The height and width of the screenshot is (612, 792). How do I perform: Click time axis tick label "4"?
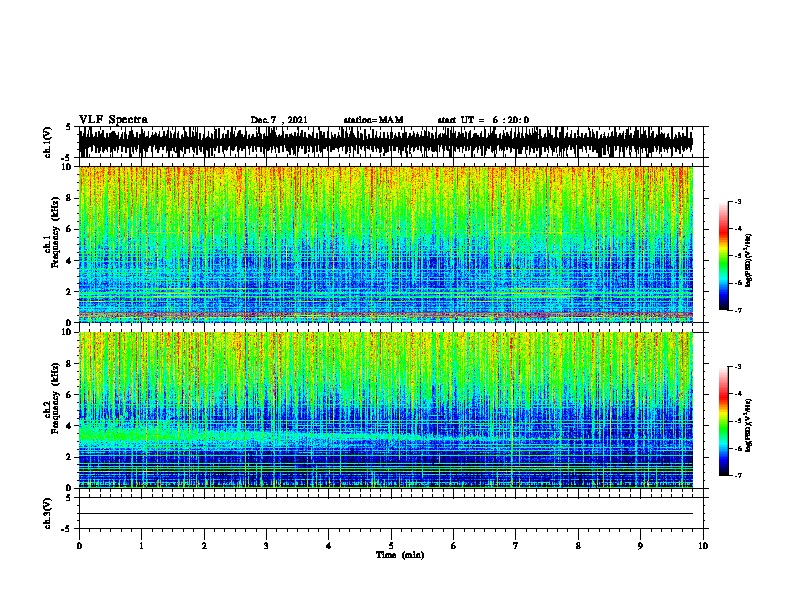tap(329, 546)
